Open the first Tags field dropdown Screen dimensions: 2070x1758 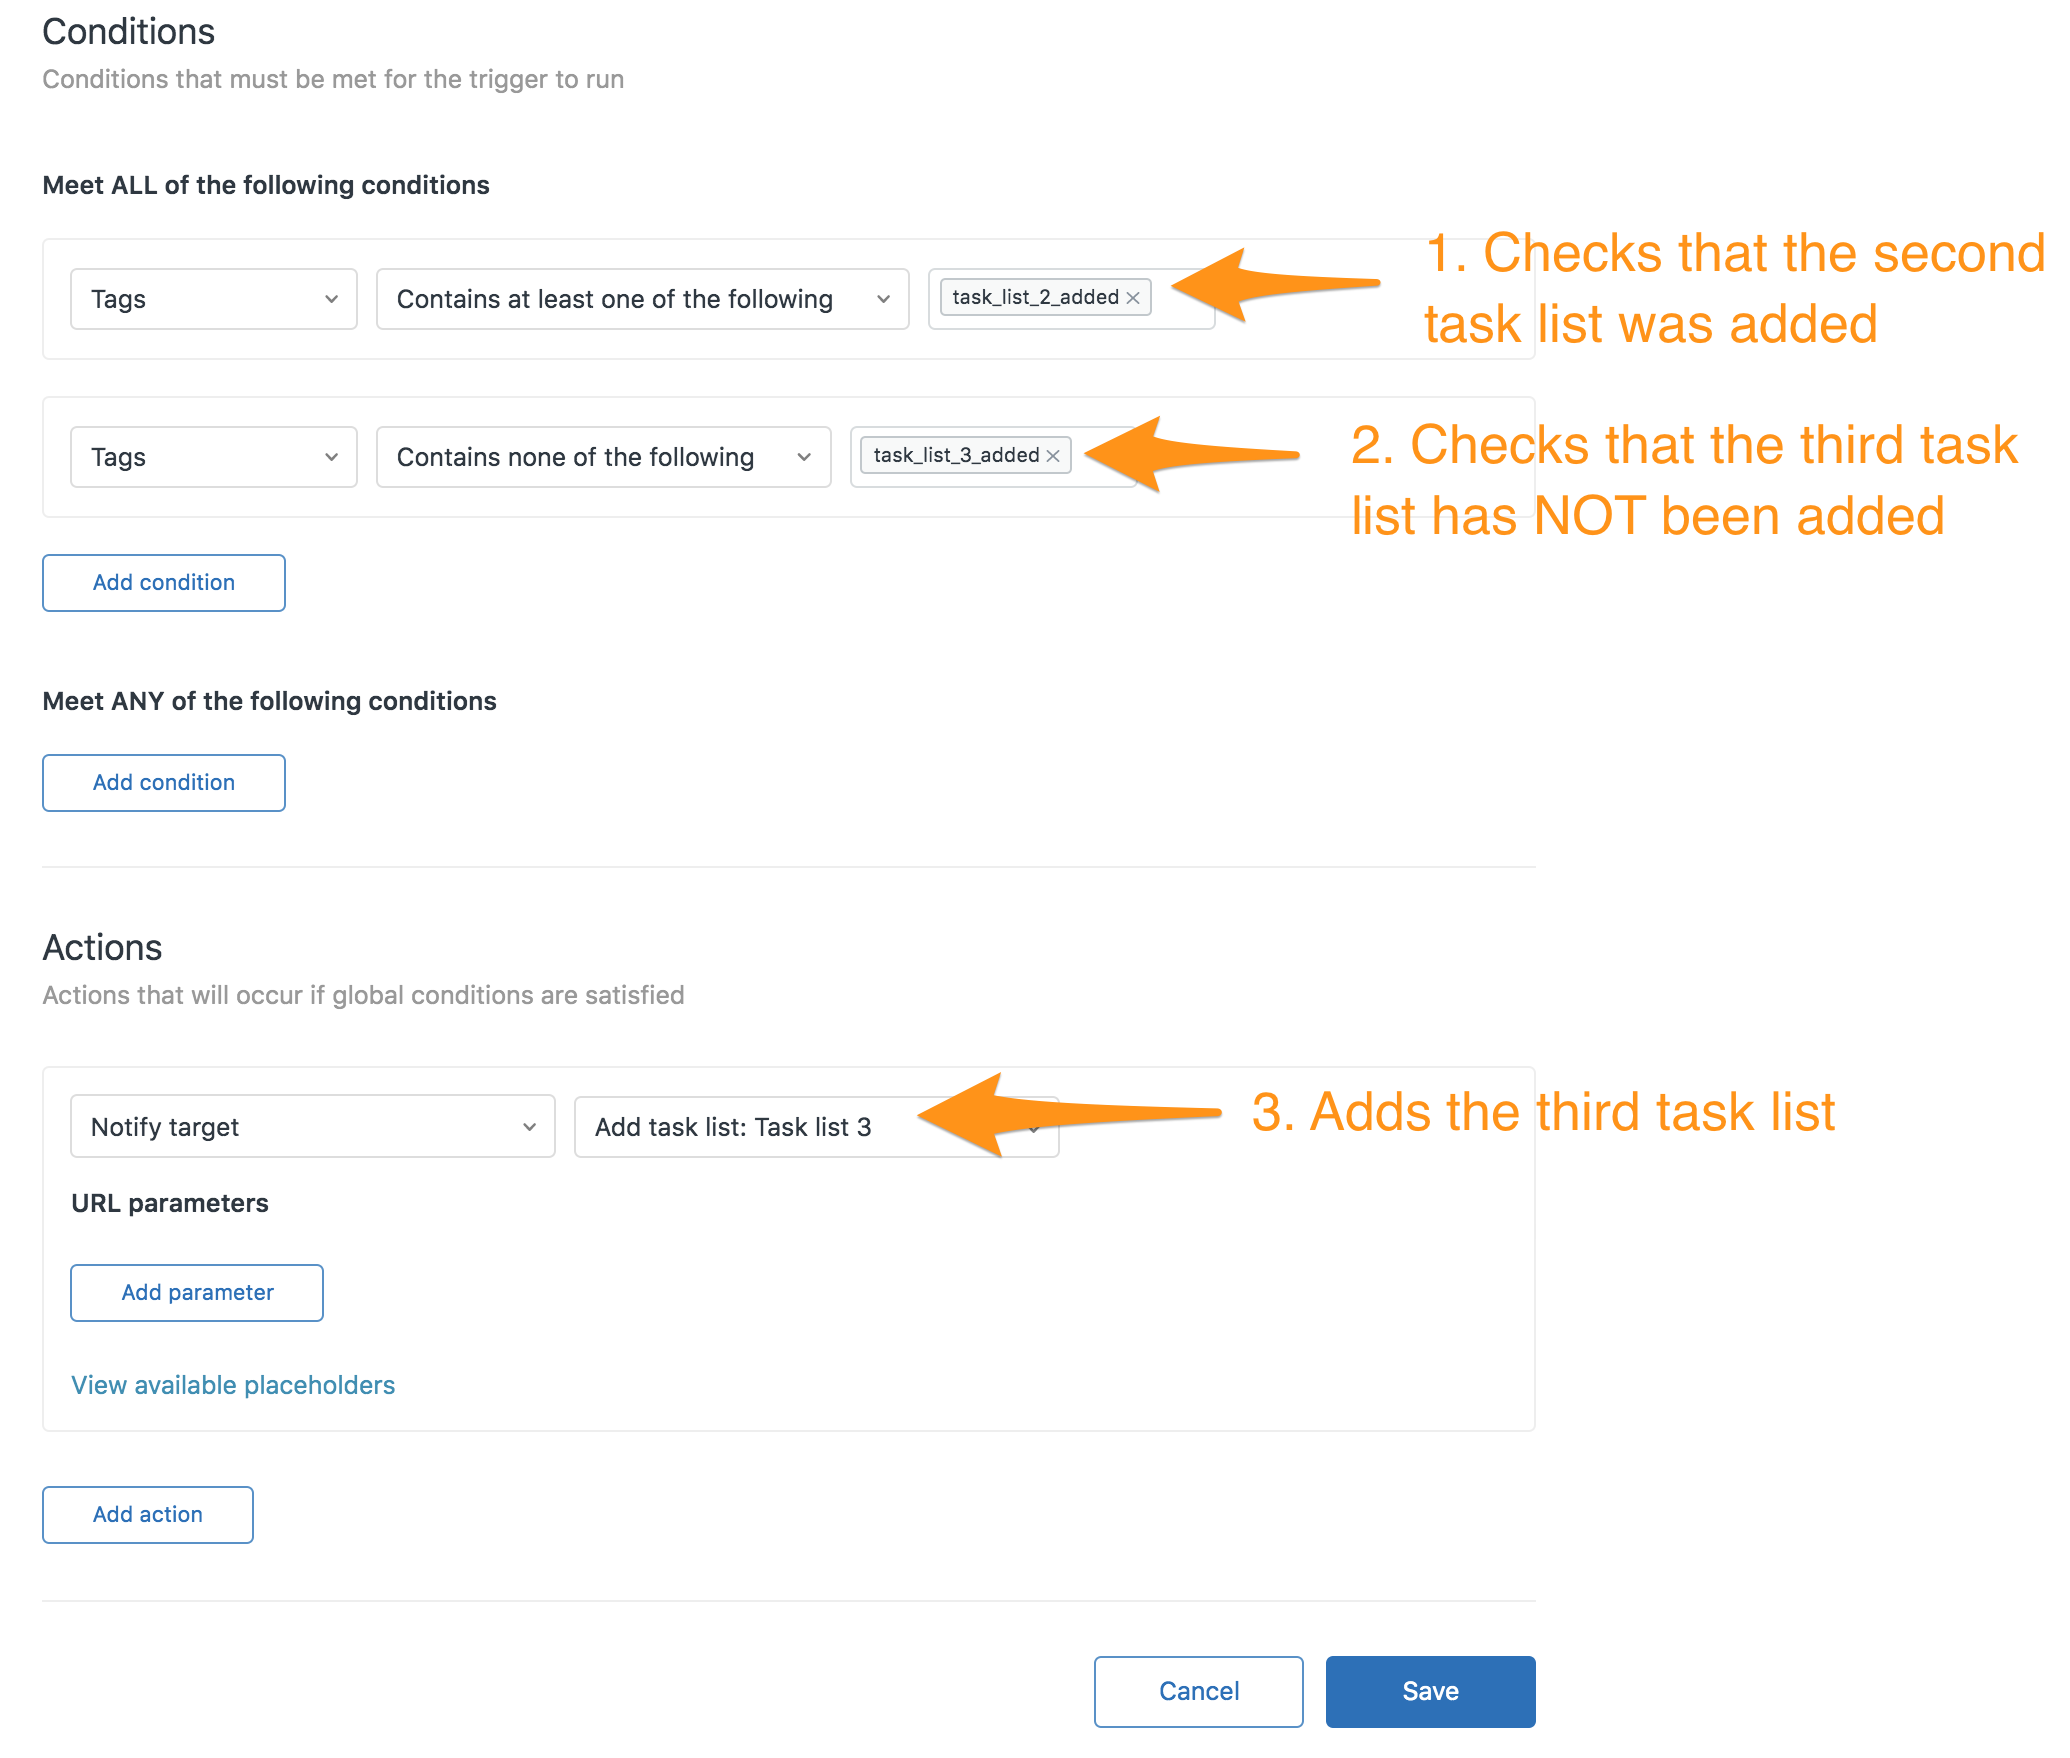click(x=214, y=299)
